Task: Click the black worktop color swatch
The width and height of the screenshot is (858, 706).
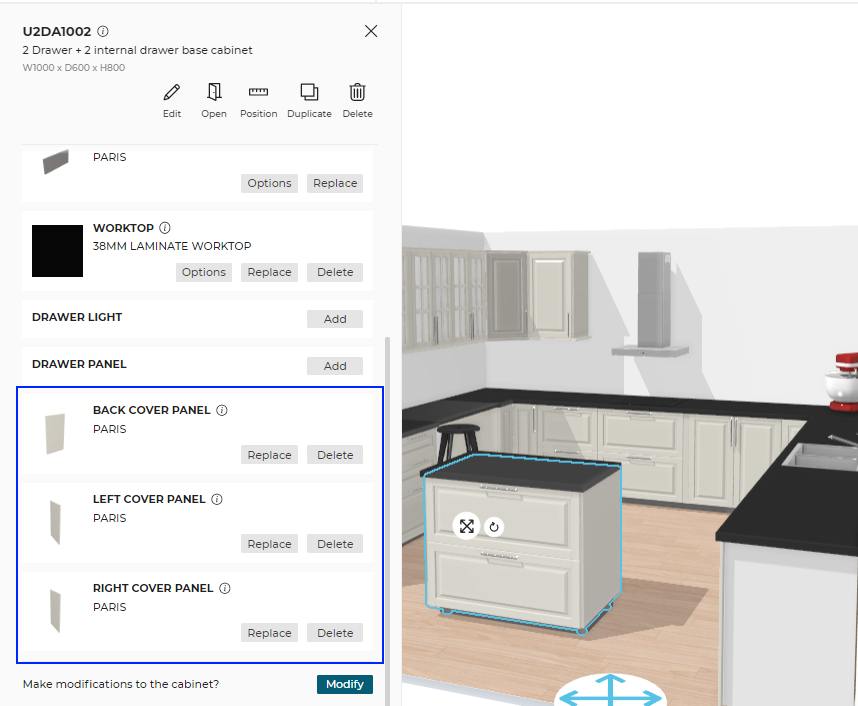Action: click(x=57, y=250)
